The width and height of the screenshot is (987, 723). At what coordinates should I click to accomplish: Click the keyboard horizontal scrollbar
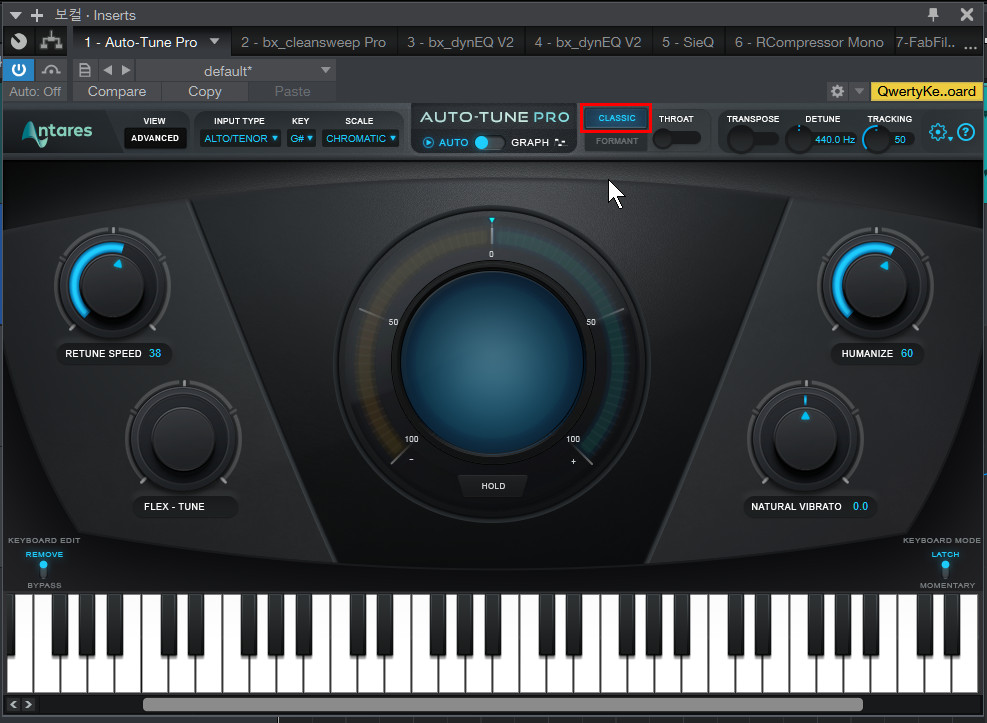point(502,704)
